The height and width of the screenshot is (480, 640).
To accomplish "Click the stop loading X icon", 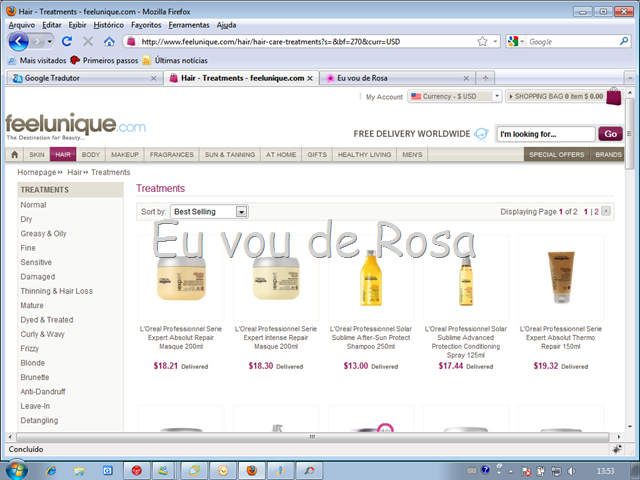I will (88, 41).
